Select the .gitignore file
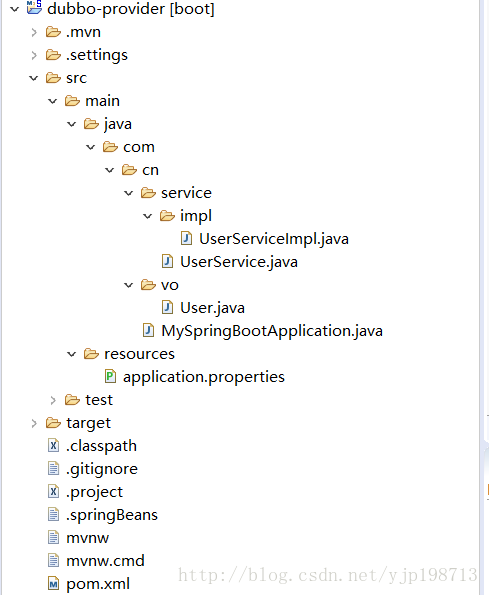This screenshot has height=595, width=489. [93, 469]
